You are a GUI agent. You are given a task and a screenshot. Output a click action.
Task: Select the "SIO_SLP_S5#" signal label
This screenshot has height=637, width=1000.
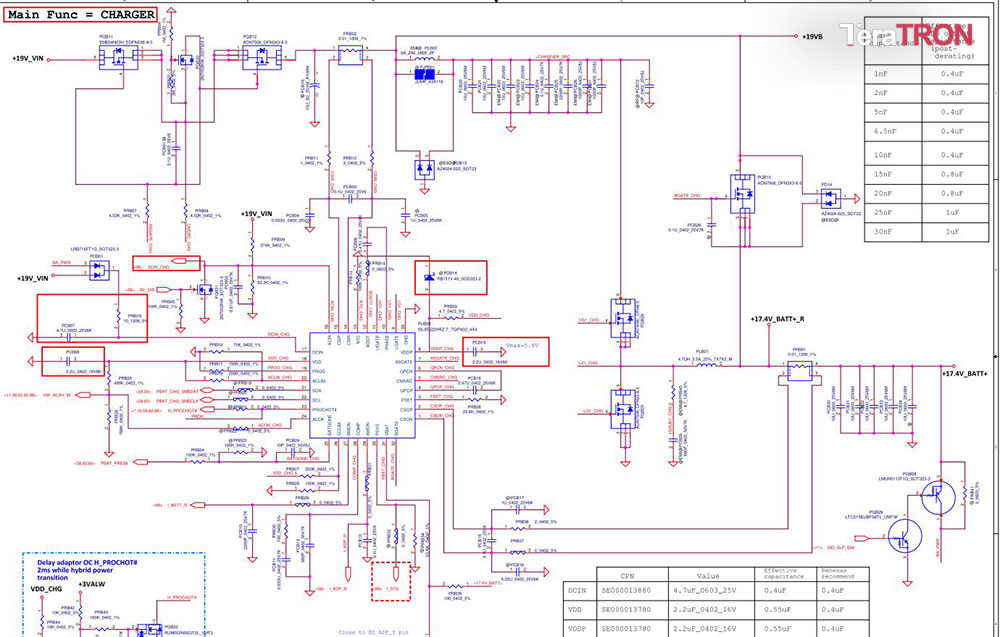(841, 548)
